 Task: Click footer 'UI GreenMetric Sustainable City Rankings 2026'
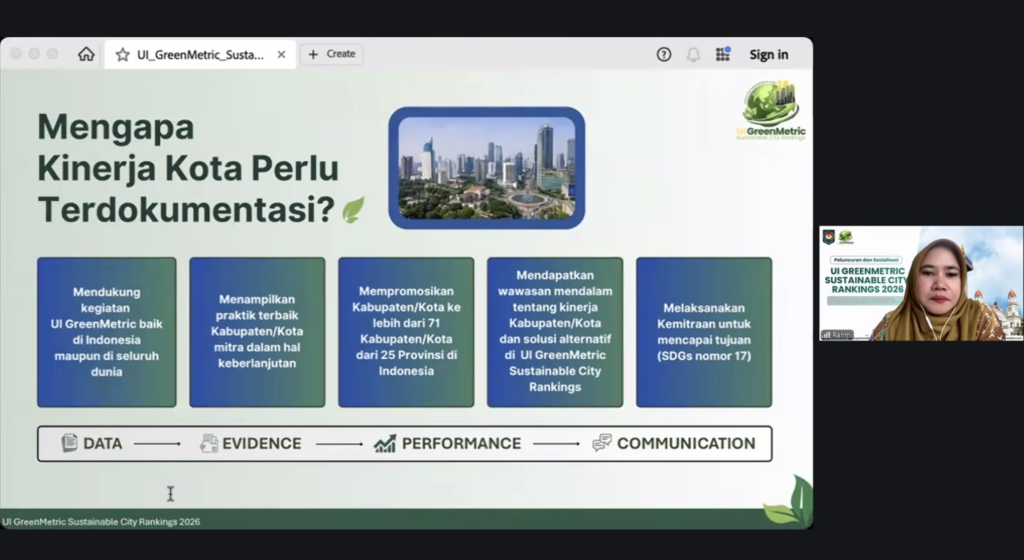[x=101, y=521]
